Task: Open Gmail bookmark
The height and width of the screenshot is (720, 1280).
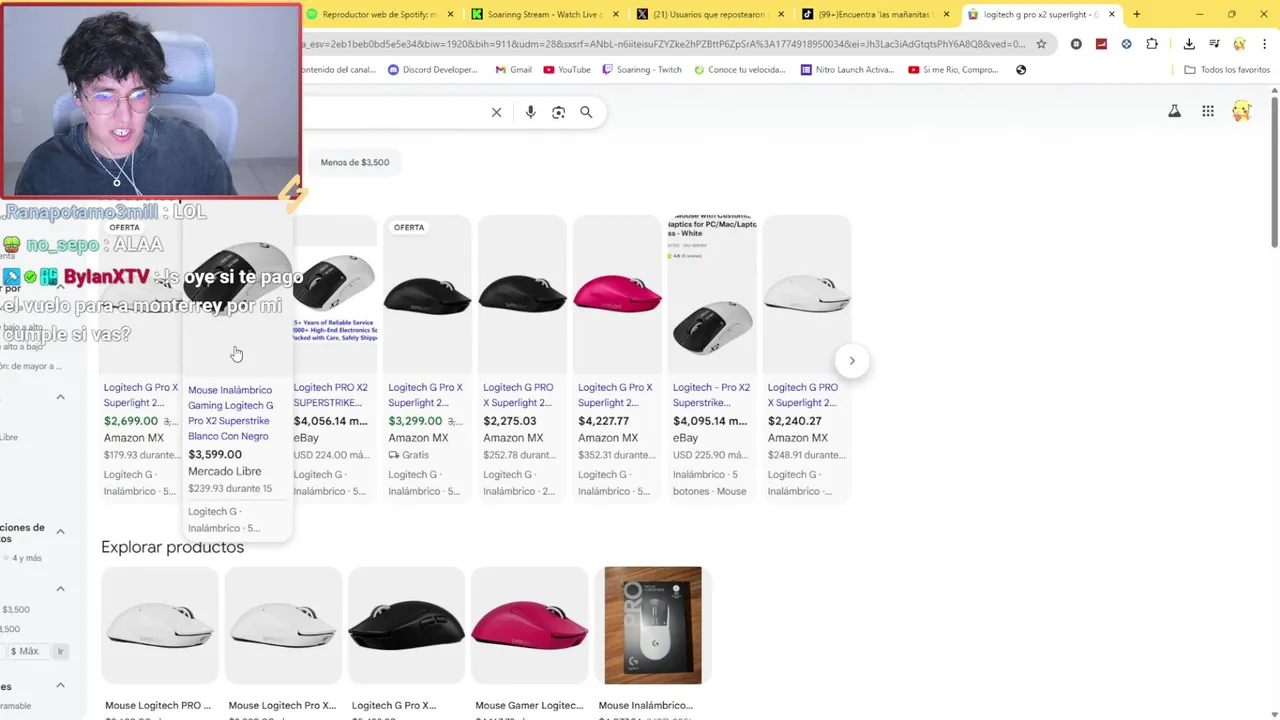Action: tap(514, 70)
